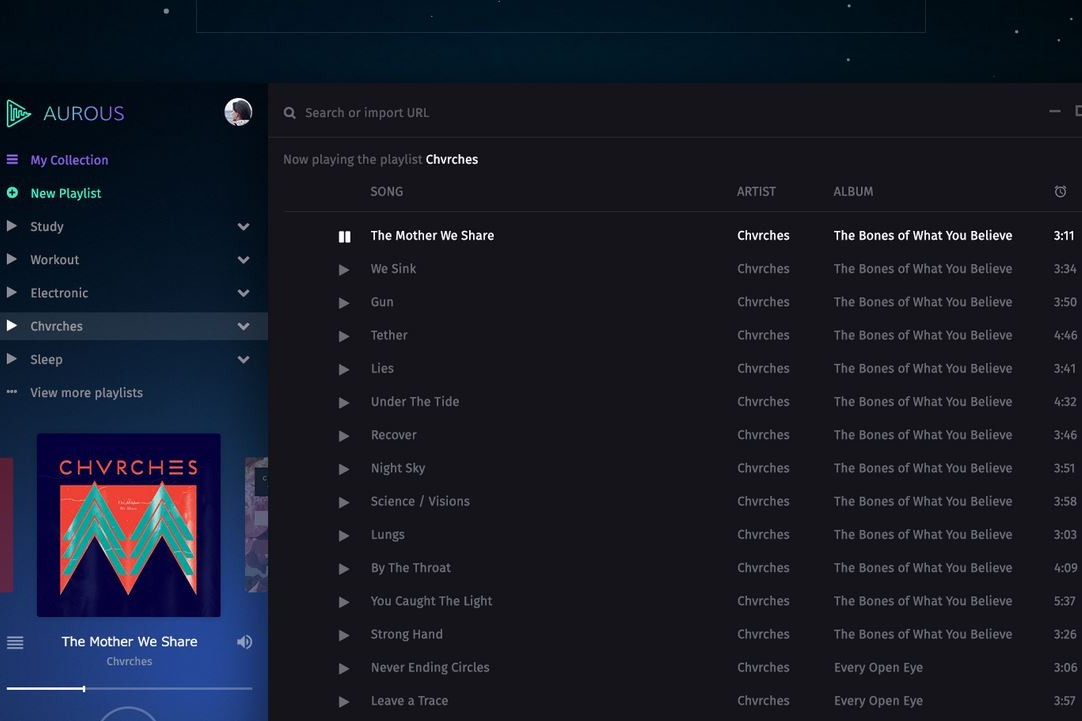Collapse the Chvrches playlist chevron

(x=243, y=326)
